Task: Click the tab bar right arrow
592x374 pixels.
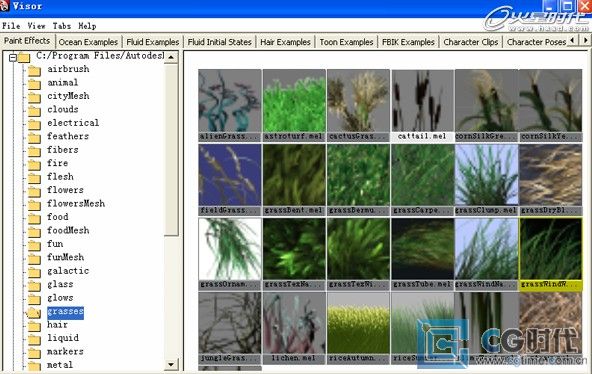Action: (x=585, y=40)
